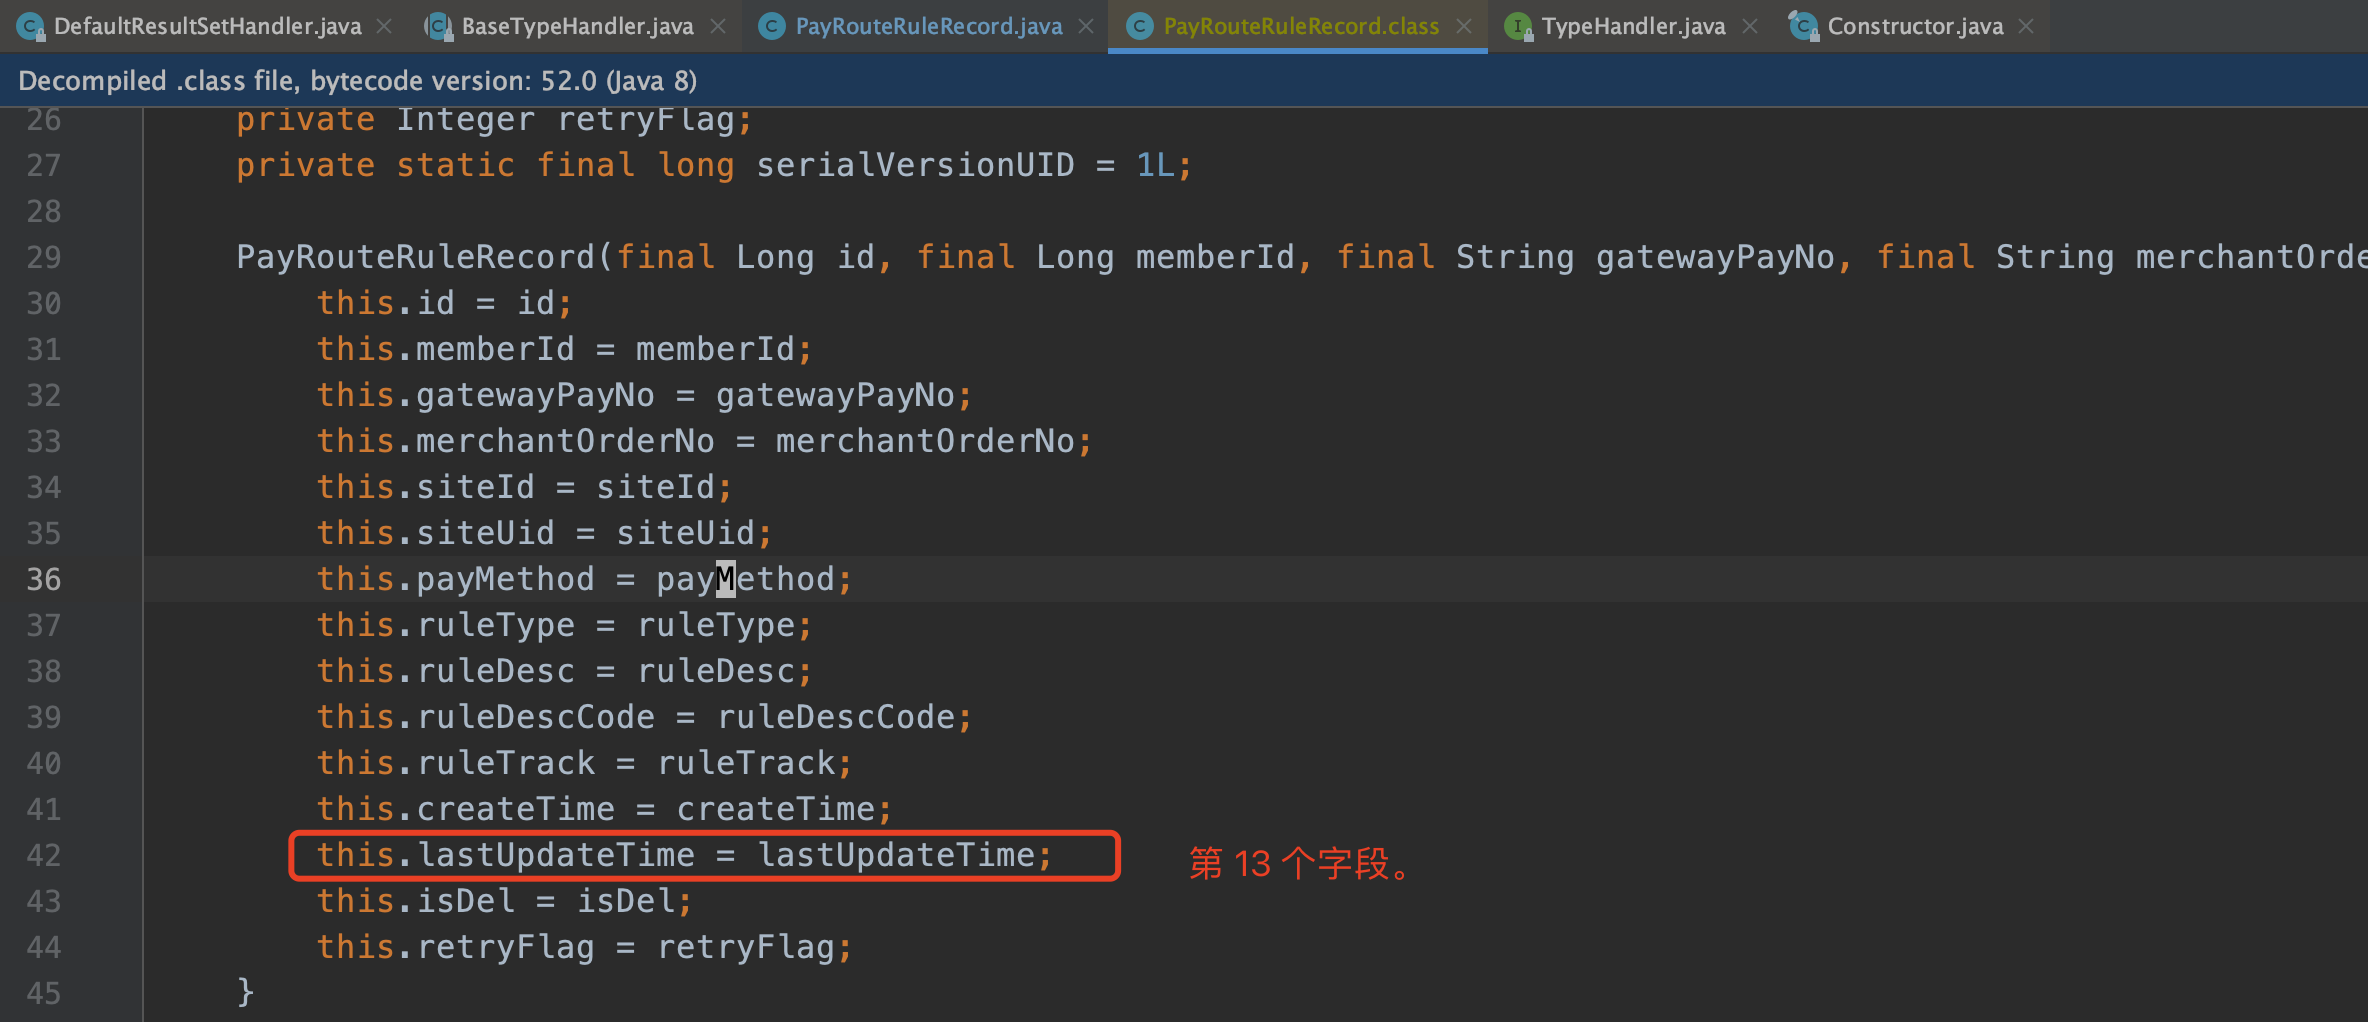The height and width of the screenshot is (1022, 2368).
Task: Close the TypeHandler.java tab
Action: pyautogui.click(x=1750, y=27)
